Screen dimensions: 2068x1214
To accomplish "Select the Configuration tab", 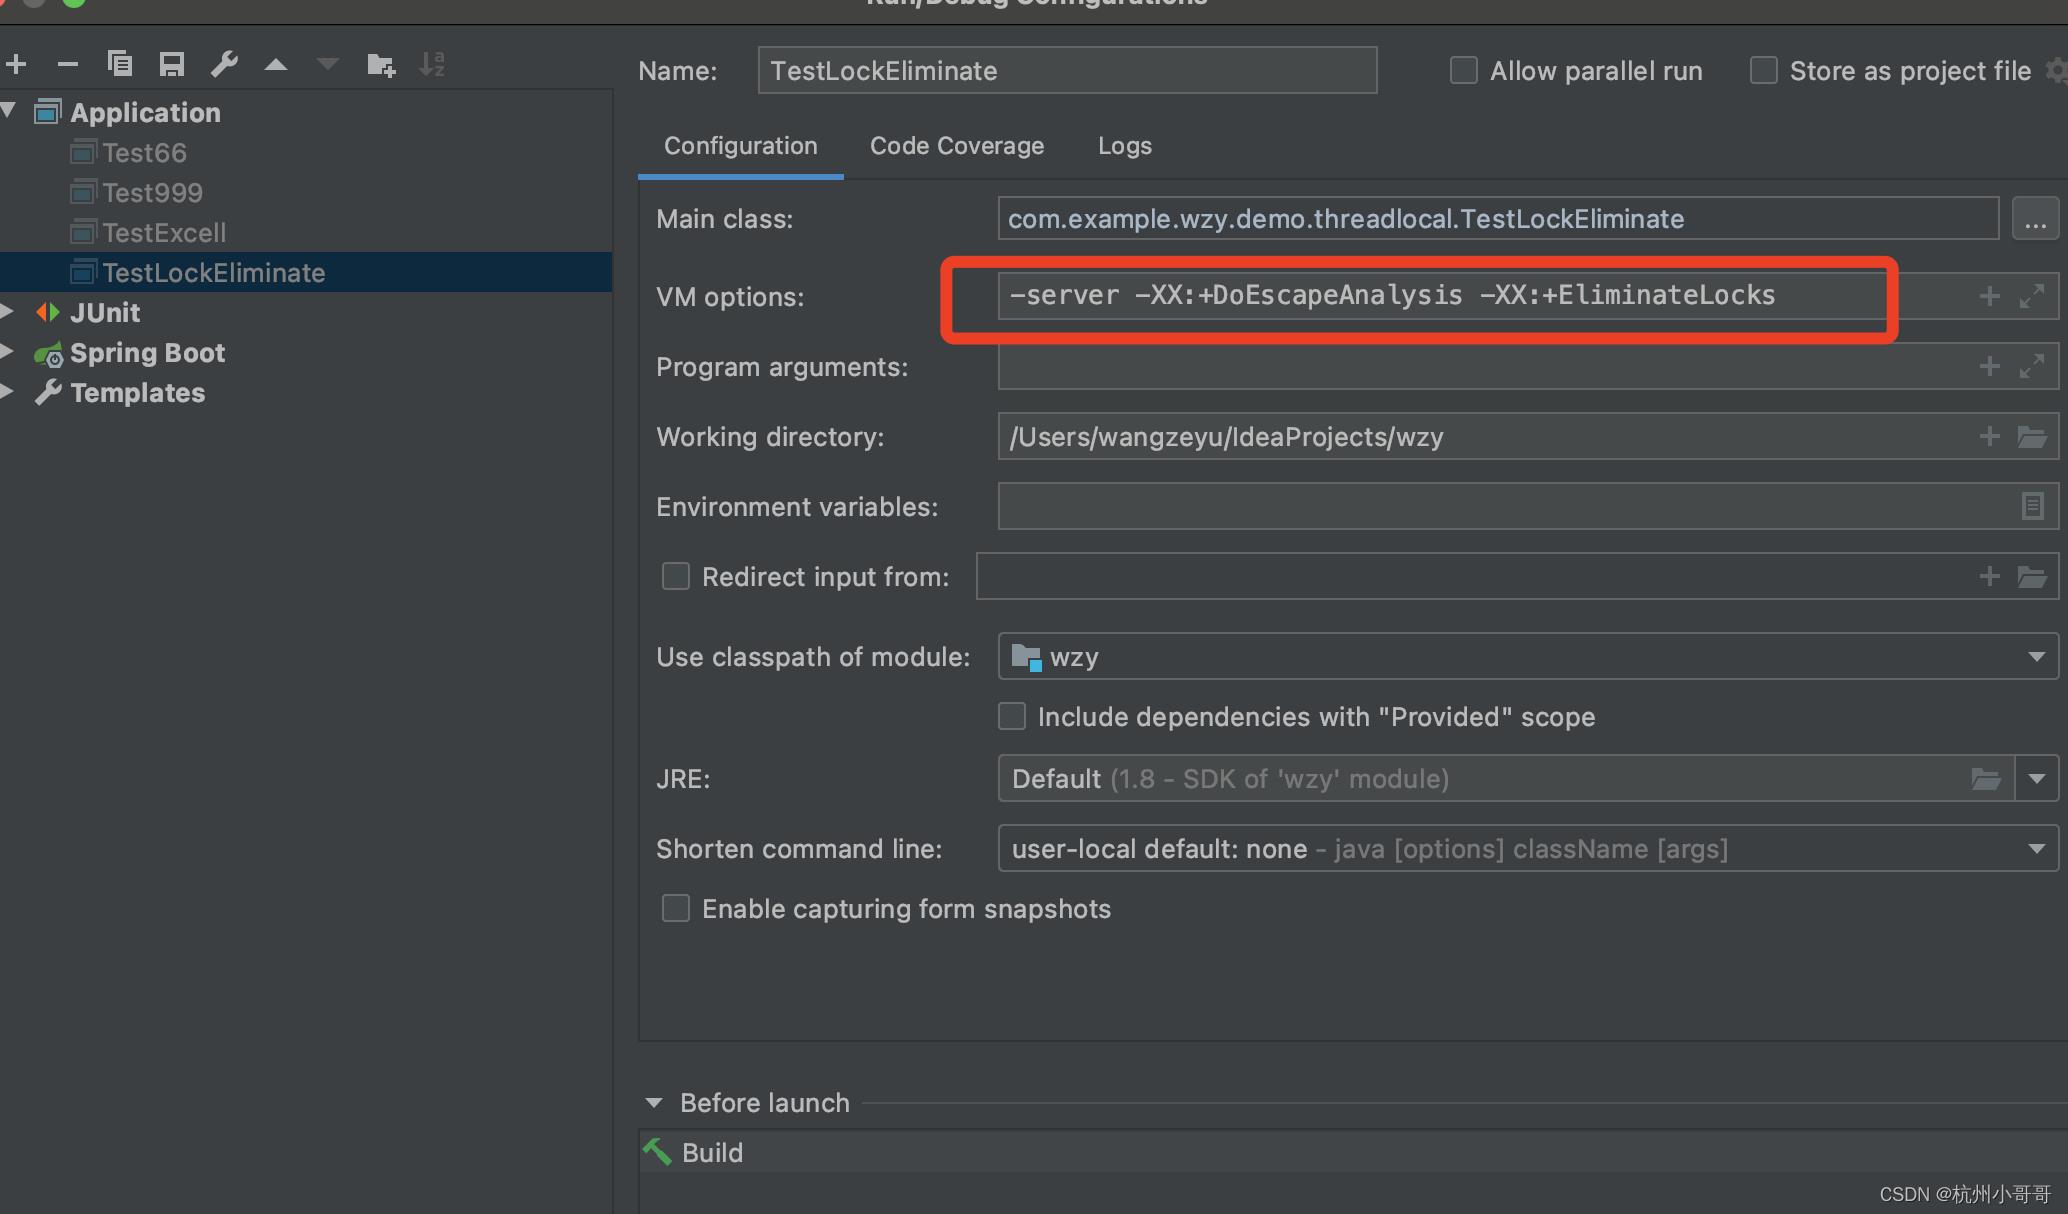I will click(x=740, y=145).
